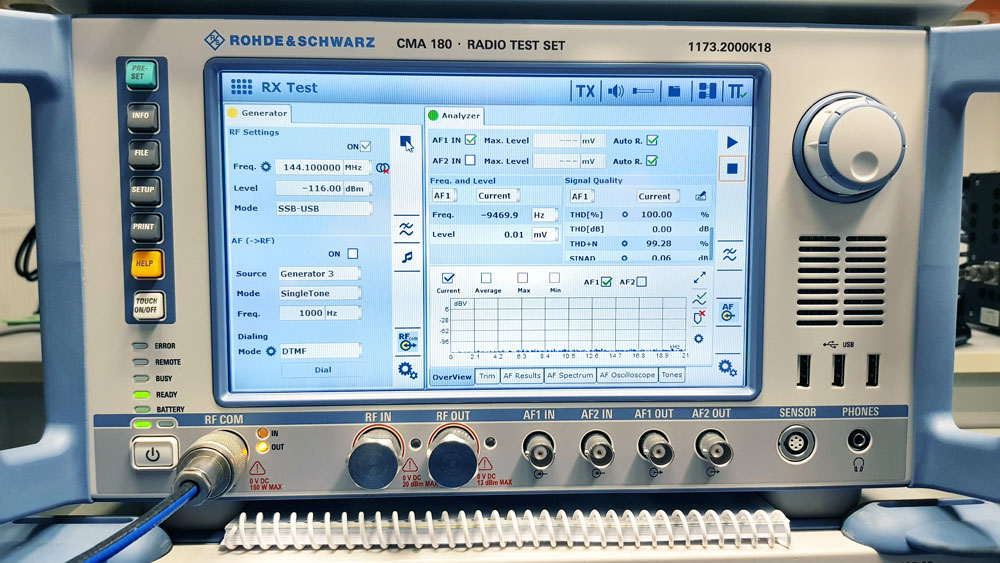Expand the spectrum graph to full size
The image size is (1000, 563).
pyautogui.click(x=699, y=277)
